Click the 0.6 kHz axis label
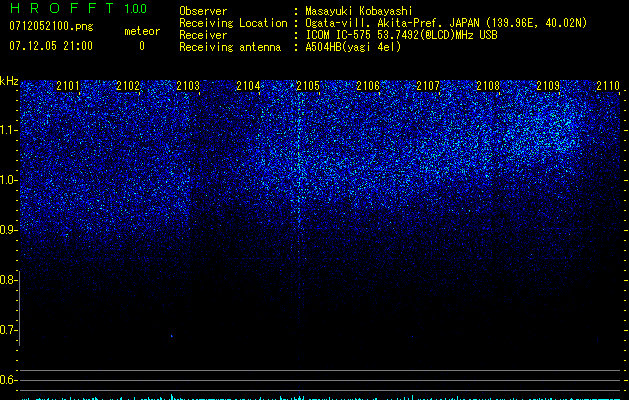629x400 pixels. pos(9,380)
